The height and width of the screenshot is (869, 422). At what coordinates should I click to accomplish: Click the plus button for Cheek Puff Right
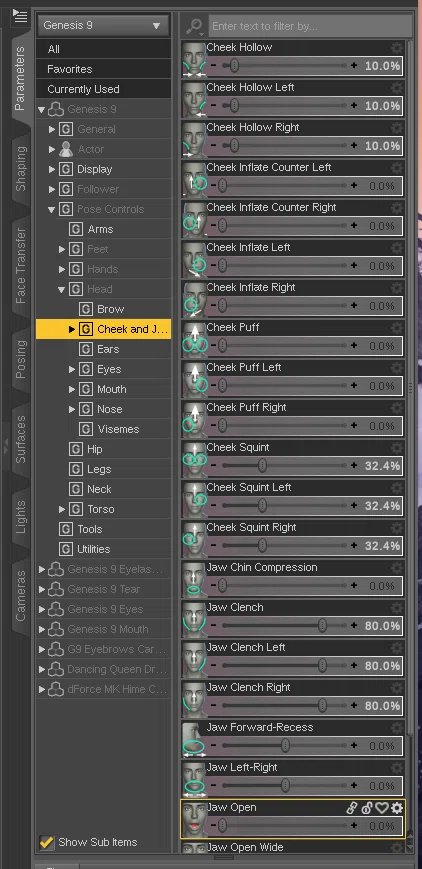pos(354,426)
